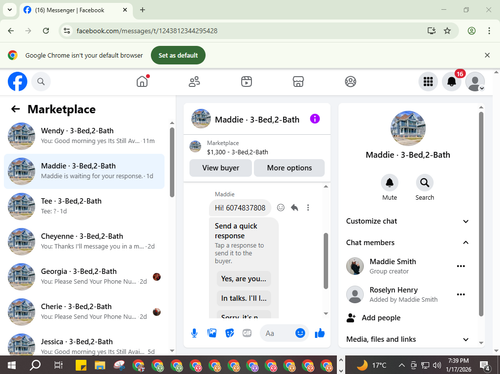Expand the Customize chat section
500x374 pixels.
pos(407,221)
